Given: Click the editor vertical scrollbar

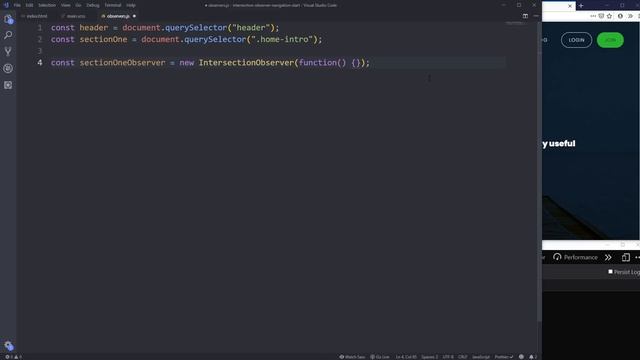Looking at the screenshot, I should coord(540,171).
